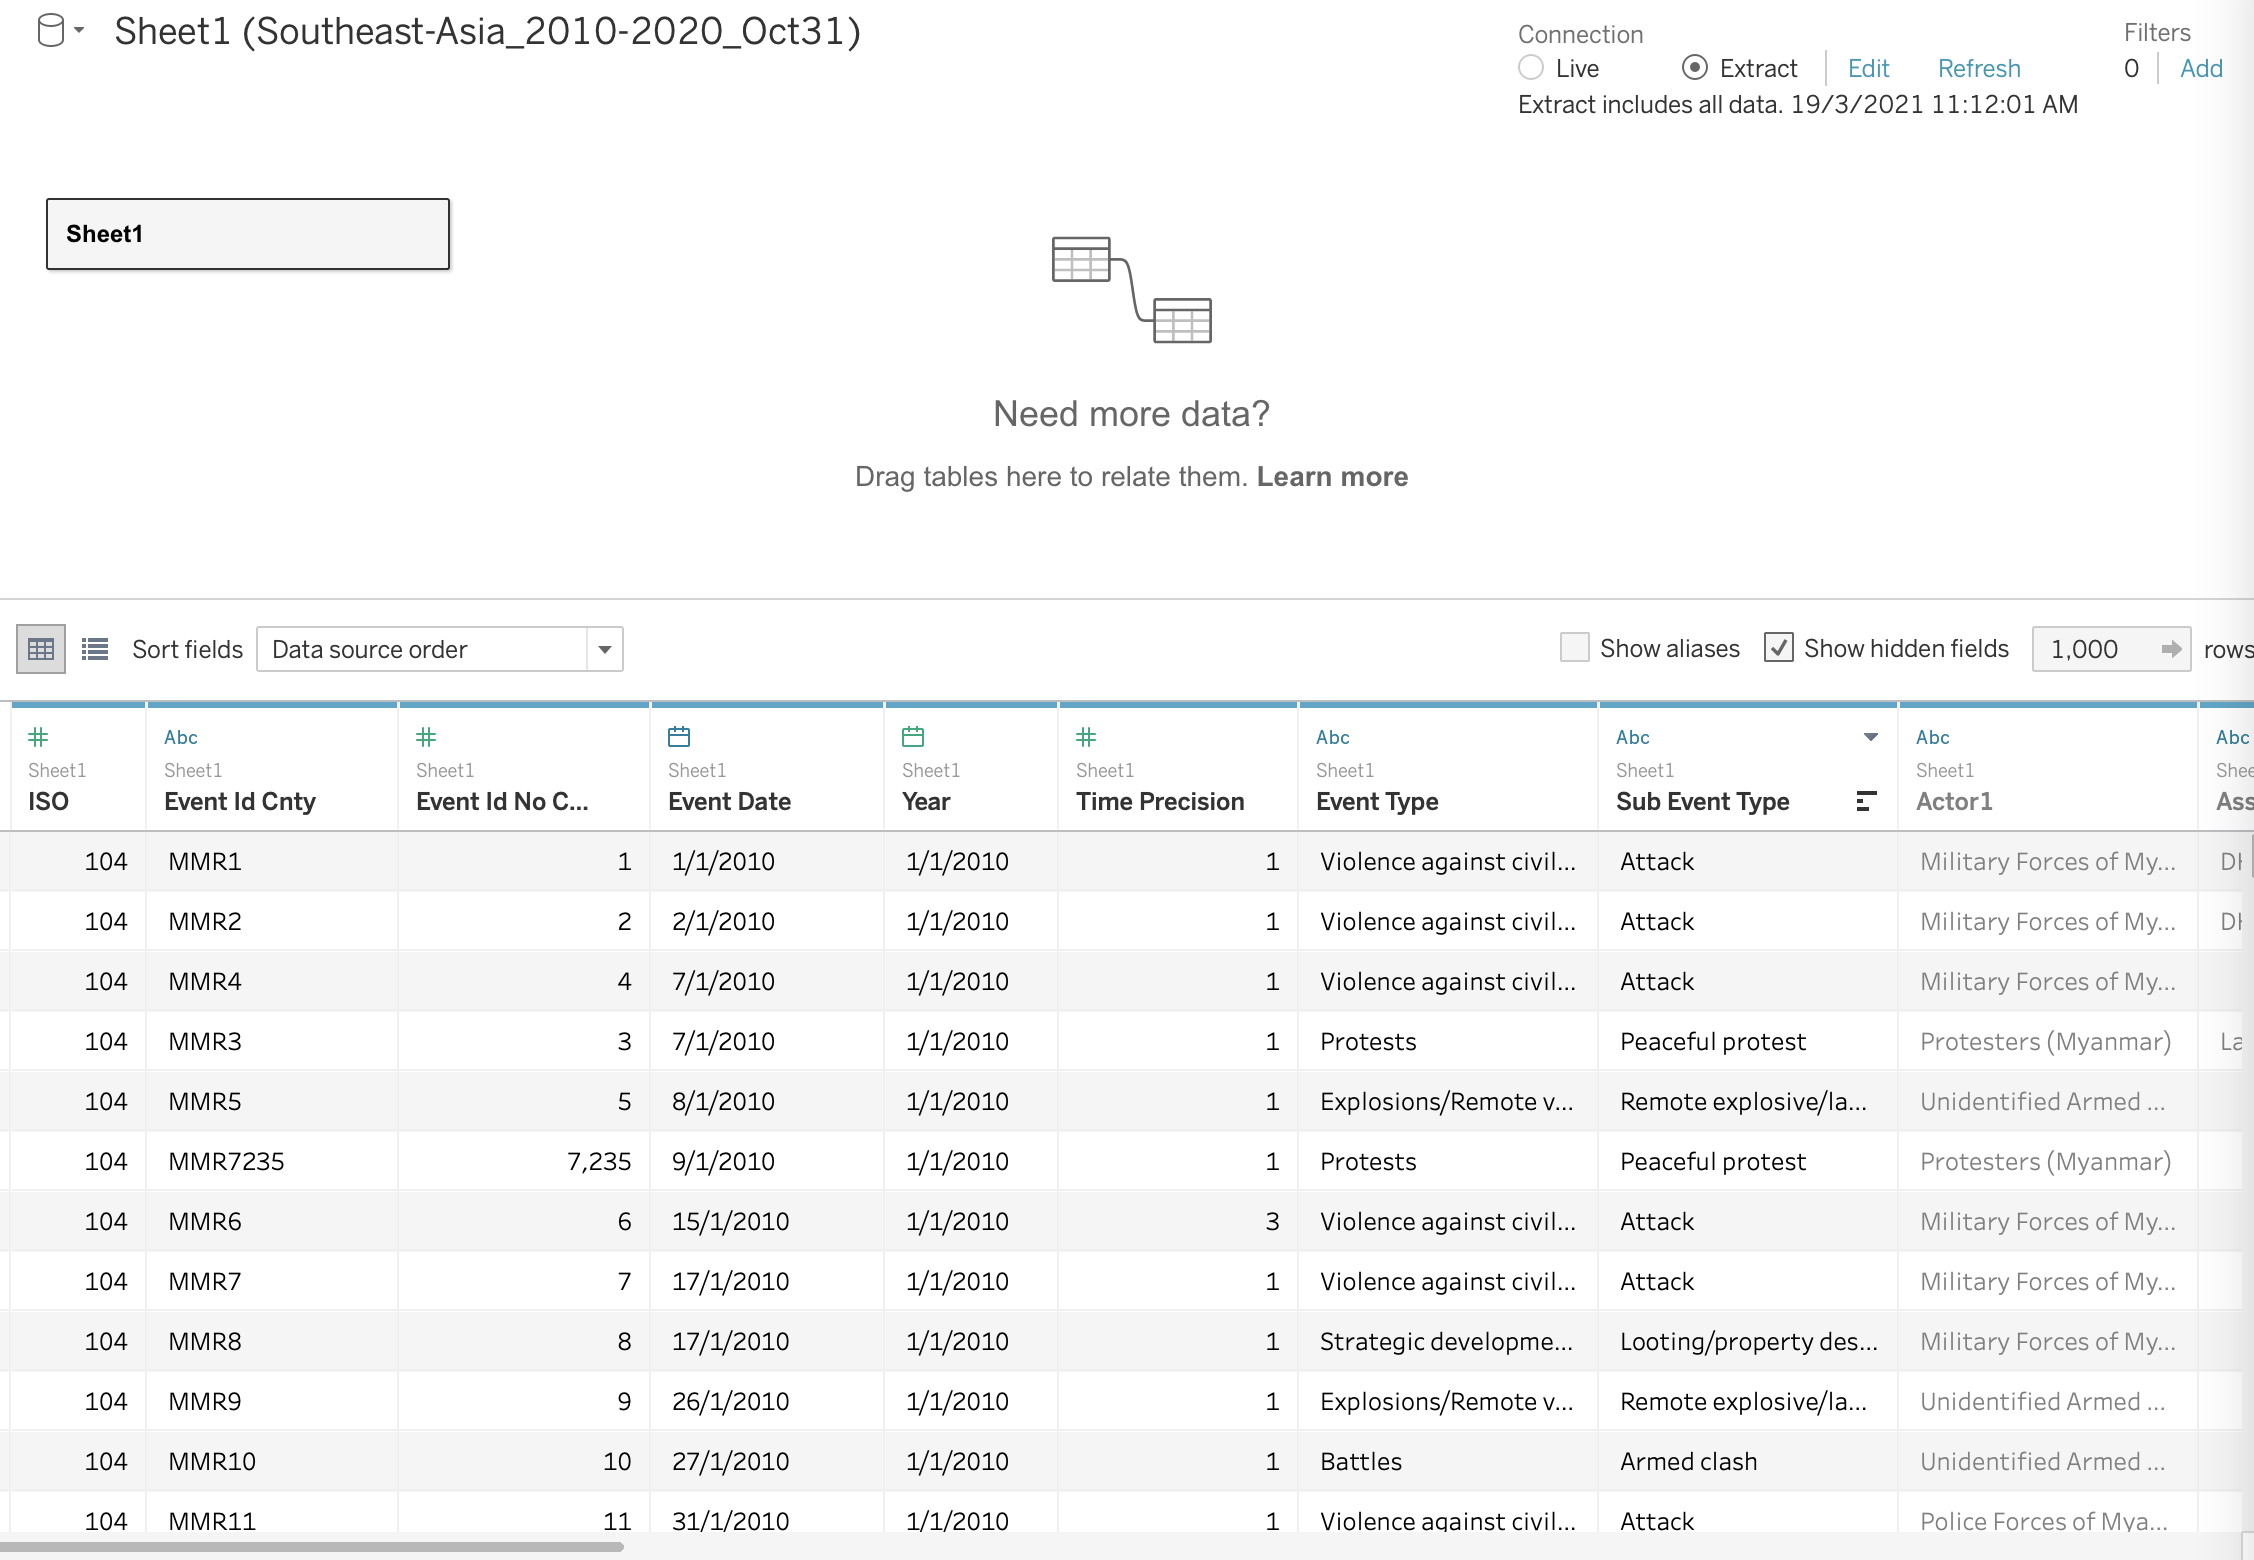2254x1560 pixels.
Task: Open the Sort fields dropdown
Action: point(604,649)
